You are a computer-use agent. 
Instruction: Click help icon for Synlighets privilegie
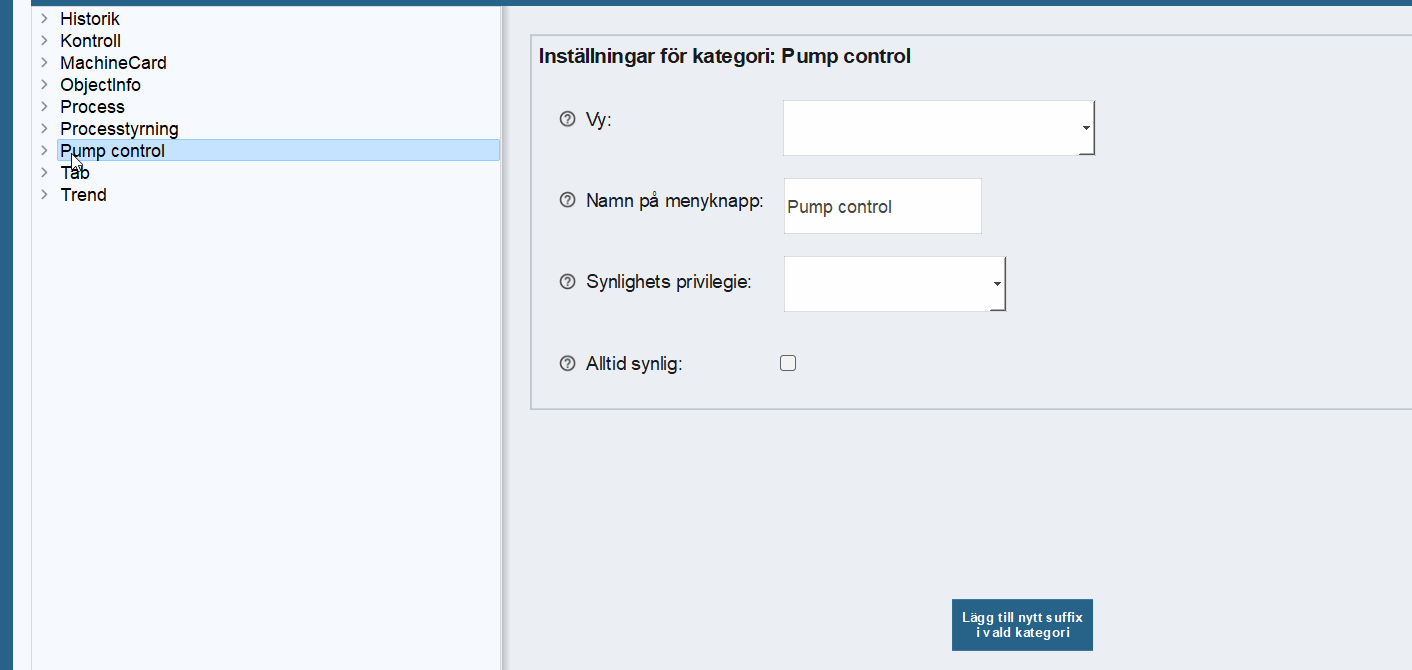pos(567,282)
